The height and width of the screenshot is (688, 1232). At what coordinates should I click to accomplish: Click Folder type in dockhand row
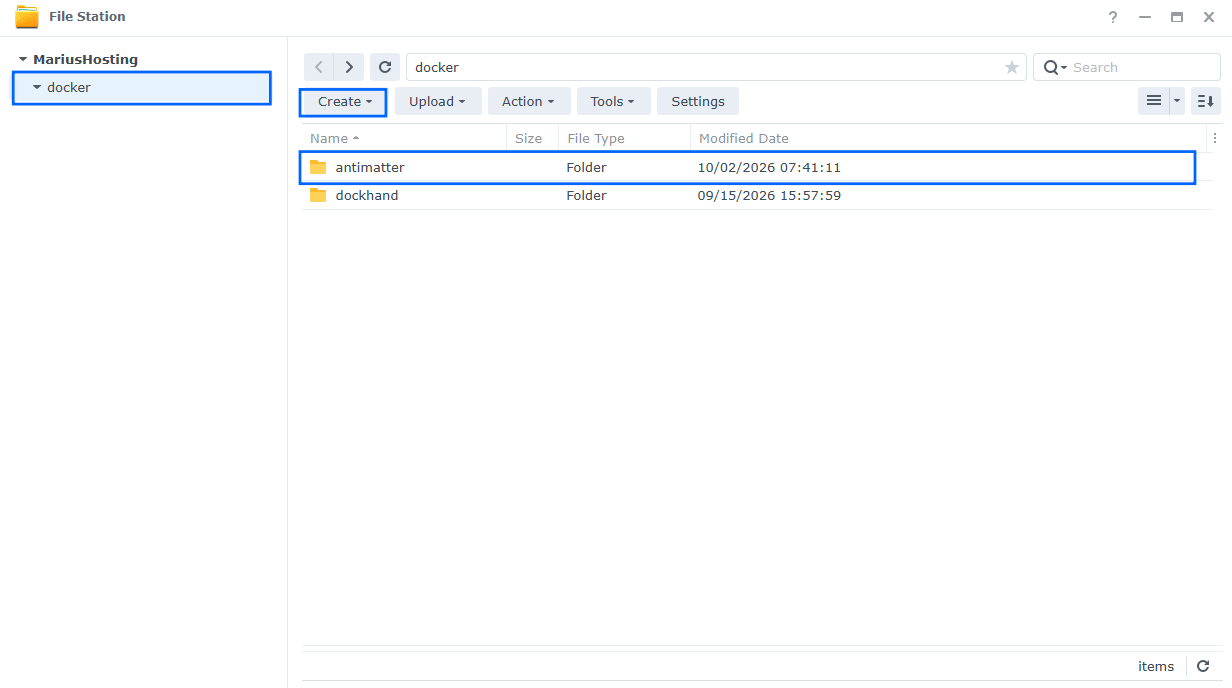(587, 195)
